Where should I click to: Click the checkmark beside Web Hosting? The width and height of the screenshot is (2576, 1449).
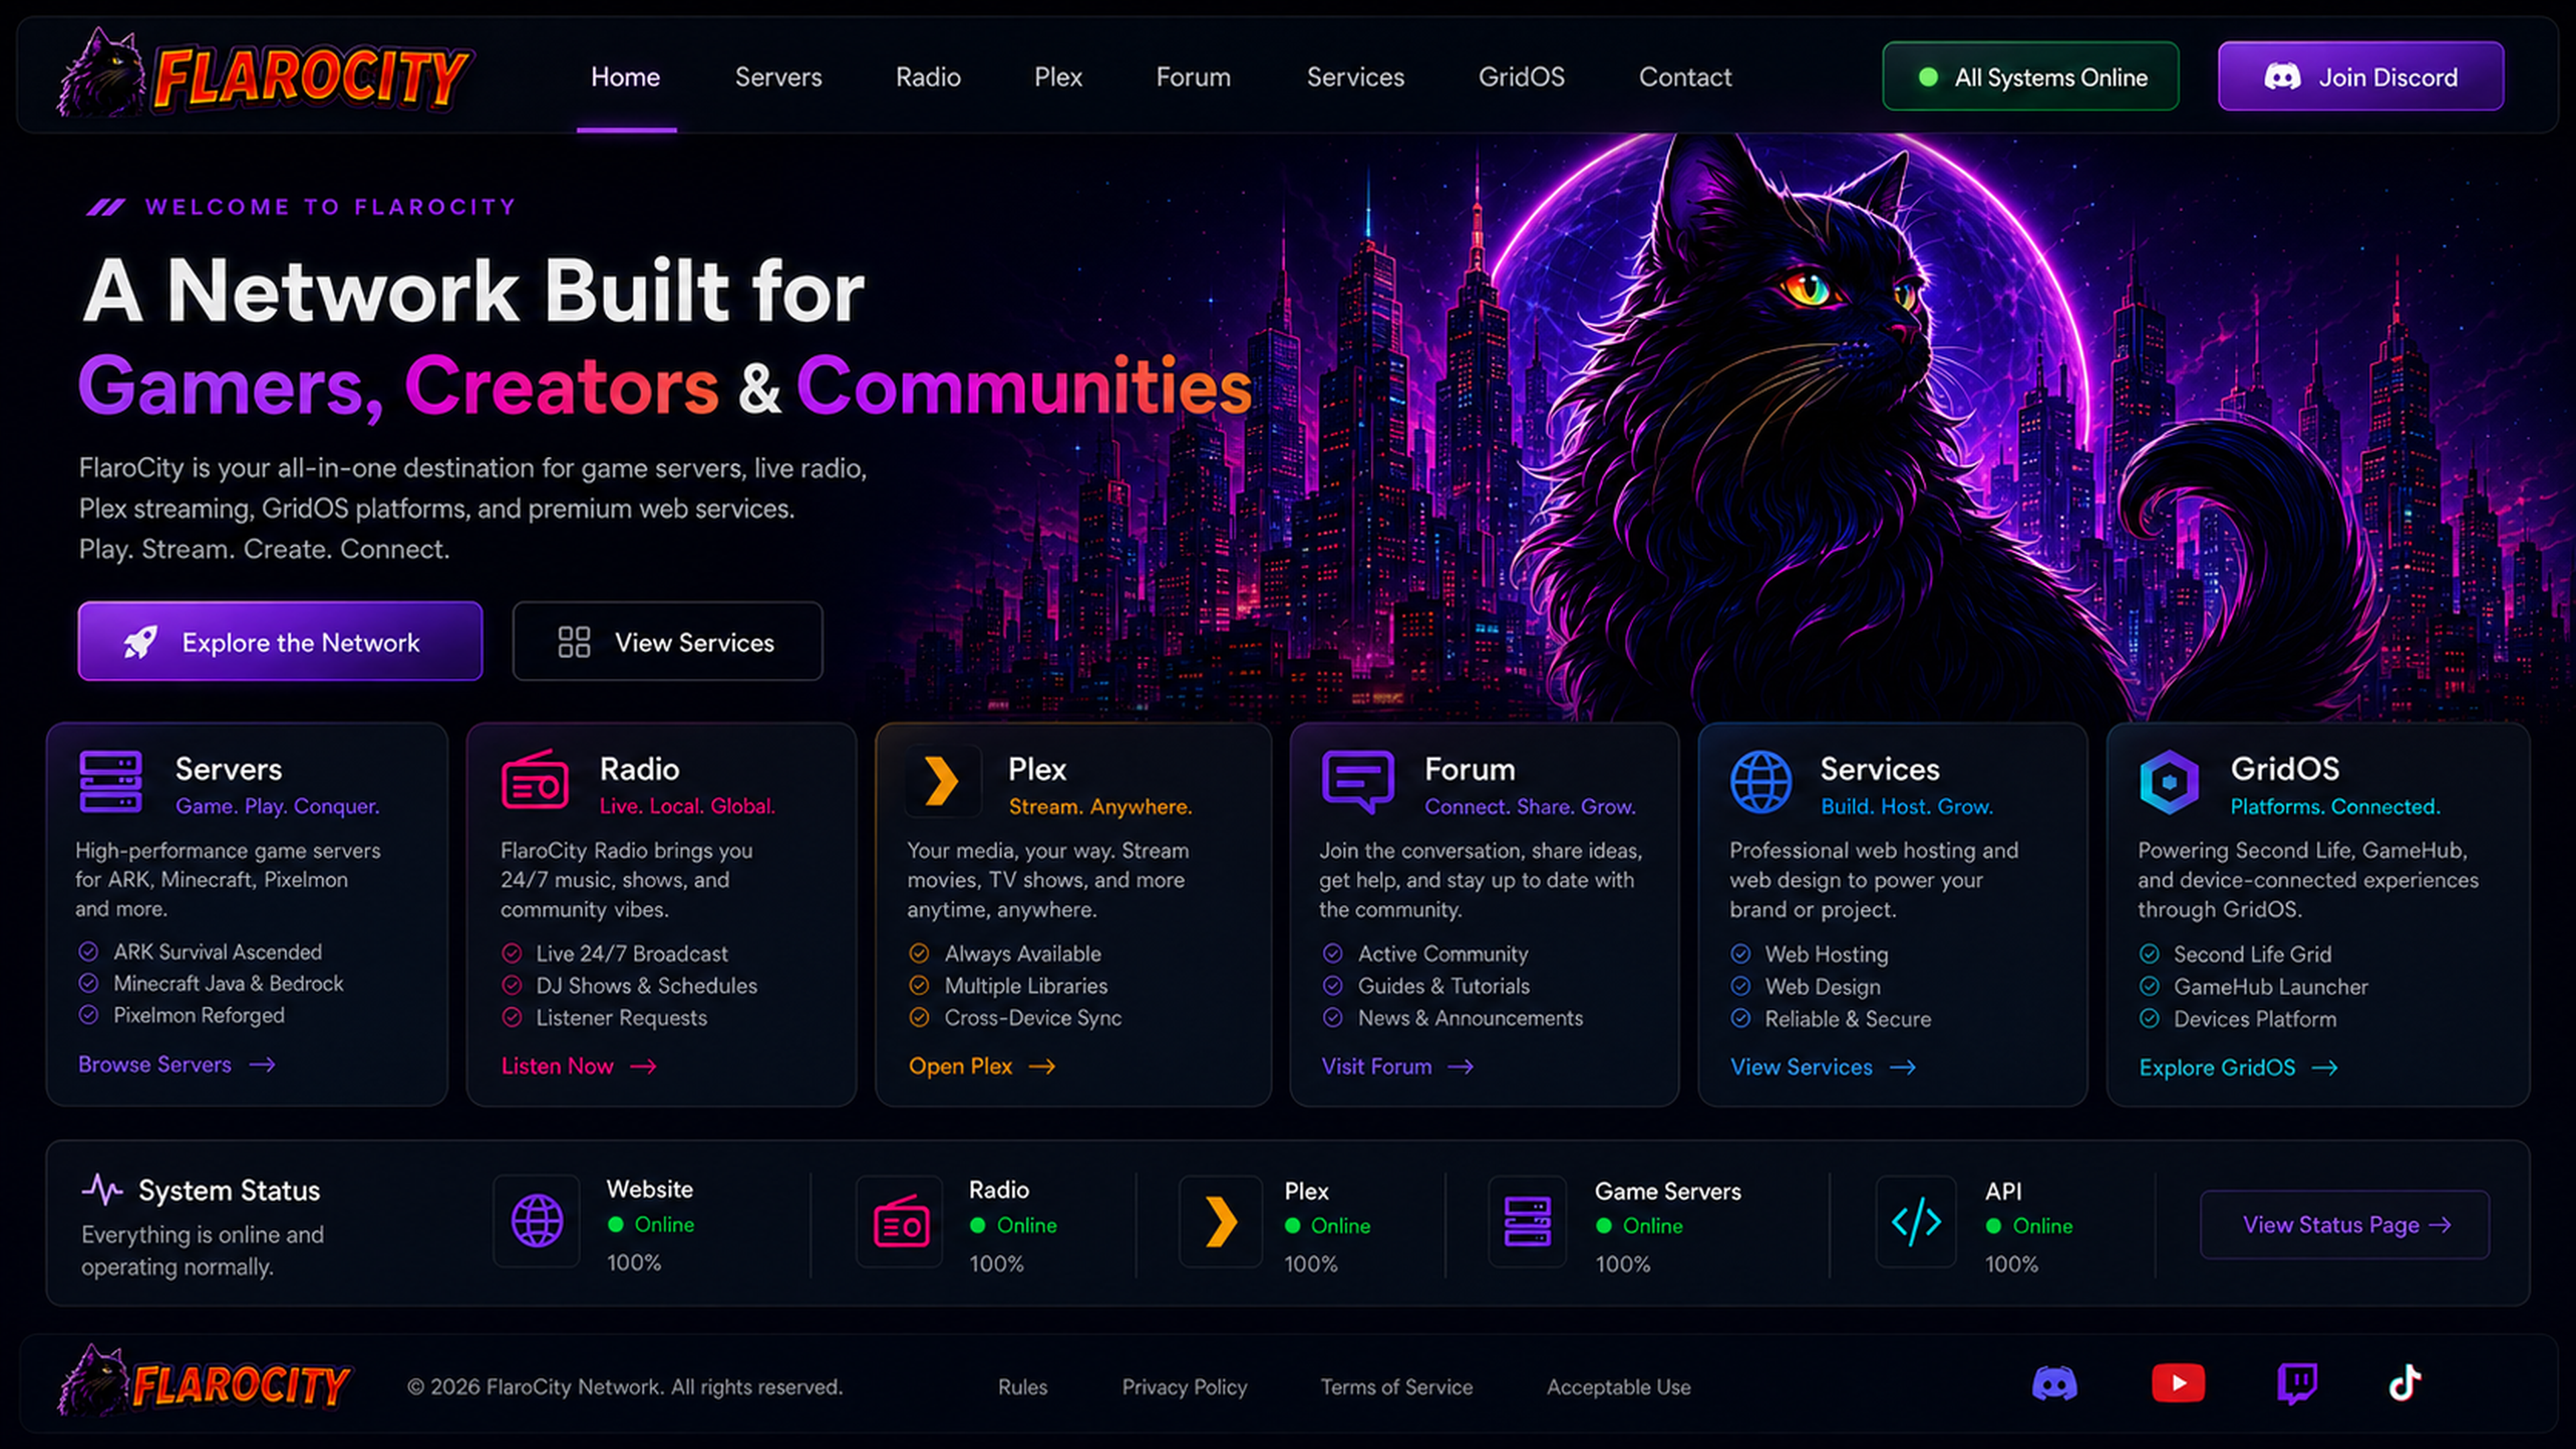point(1741,954)
